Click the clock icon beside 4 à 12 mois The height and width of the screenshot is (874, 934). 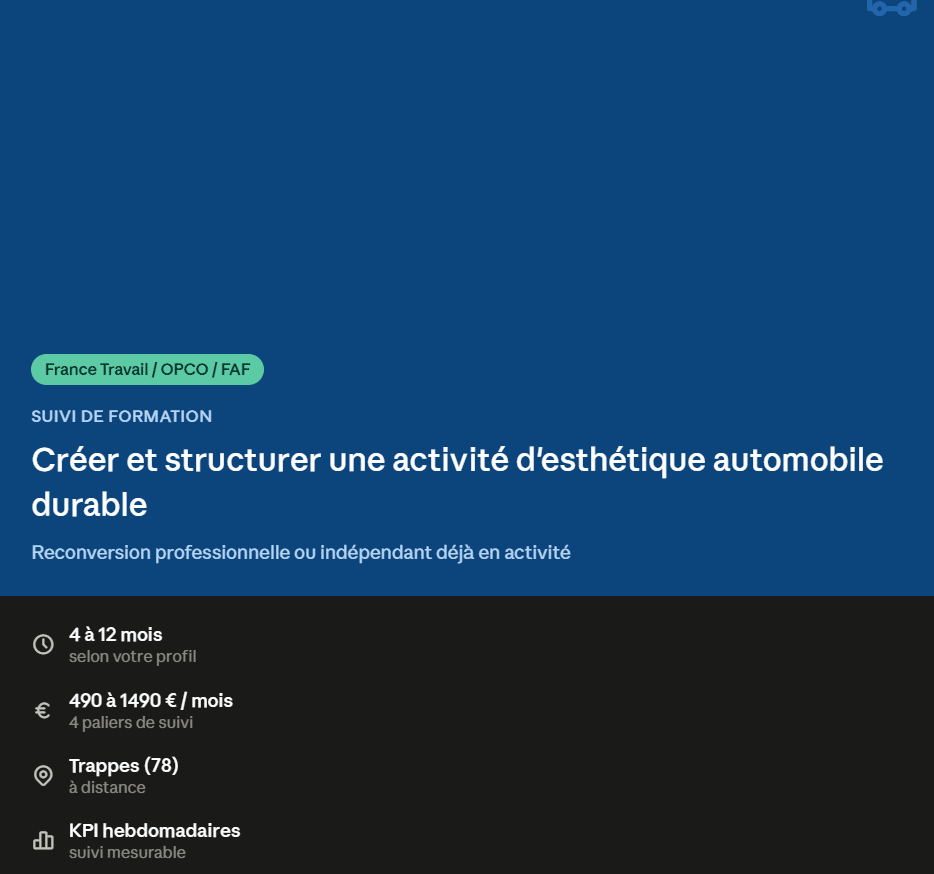point(43,645)
